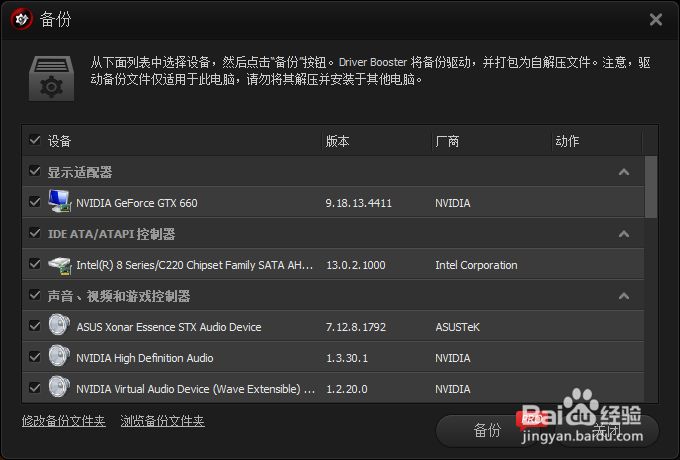Sort by the 设备 column header

tap(59, 141)
